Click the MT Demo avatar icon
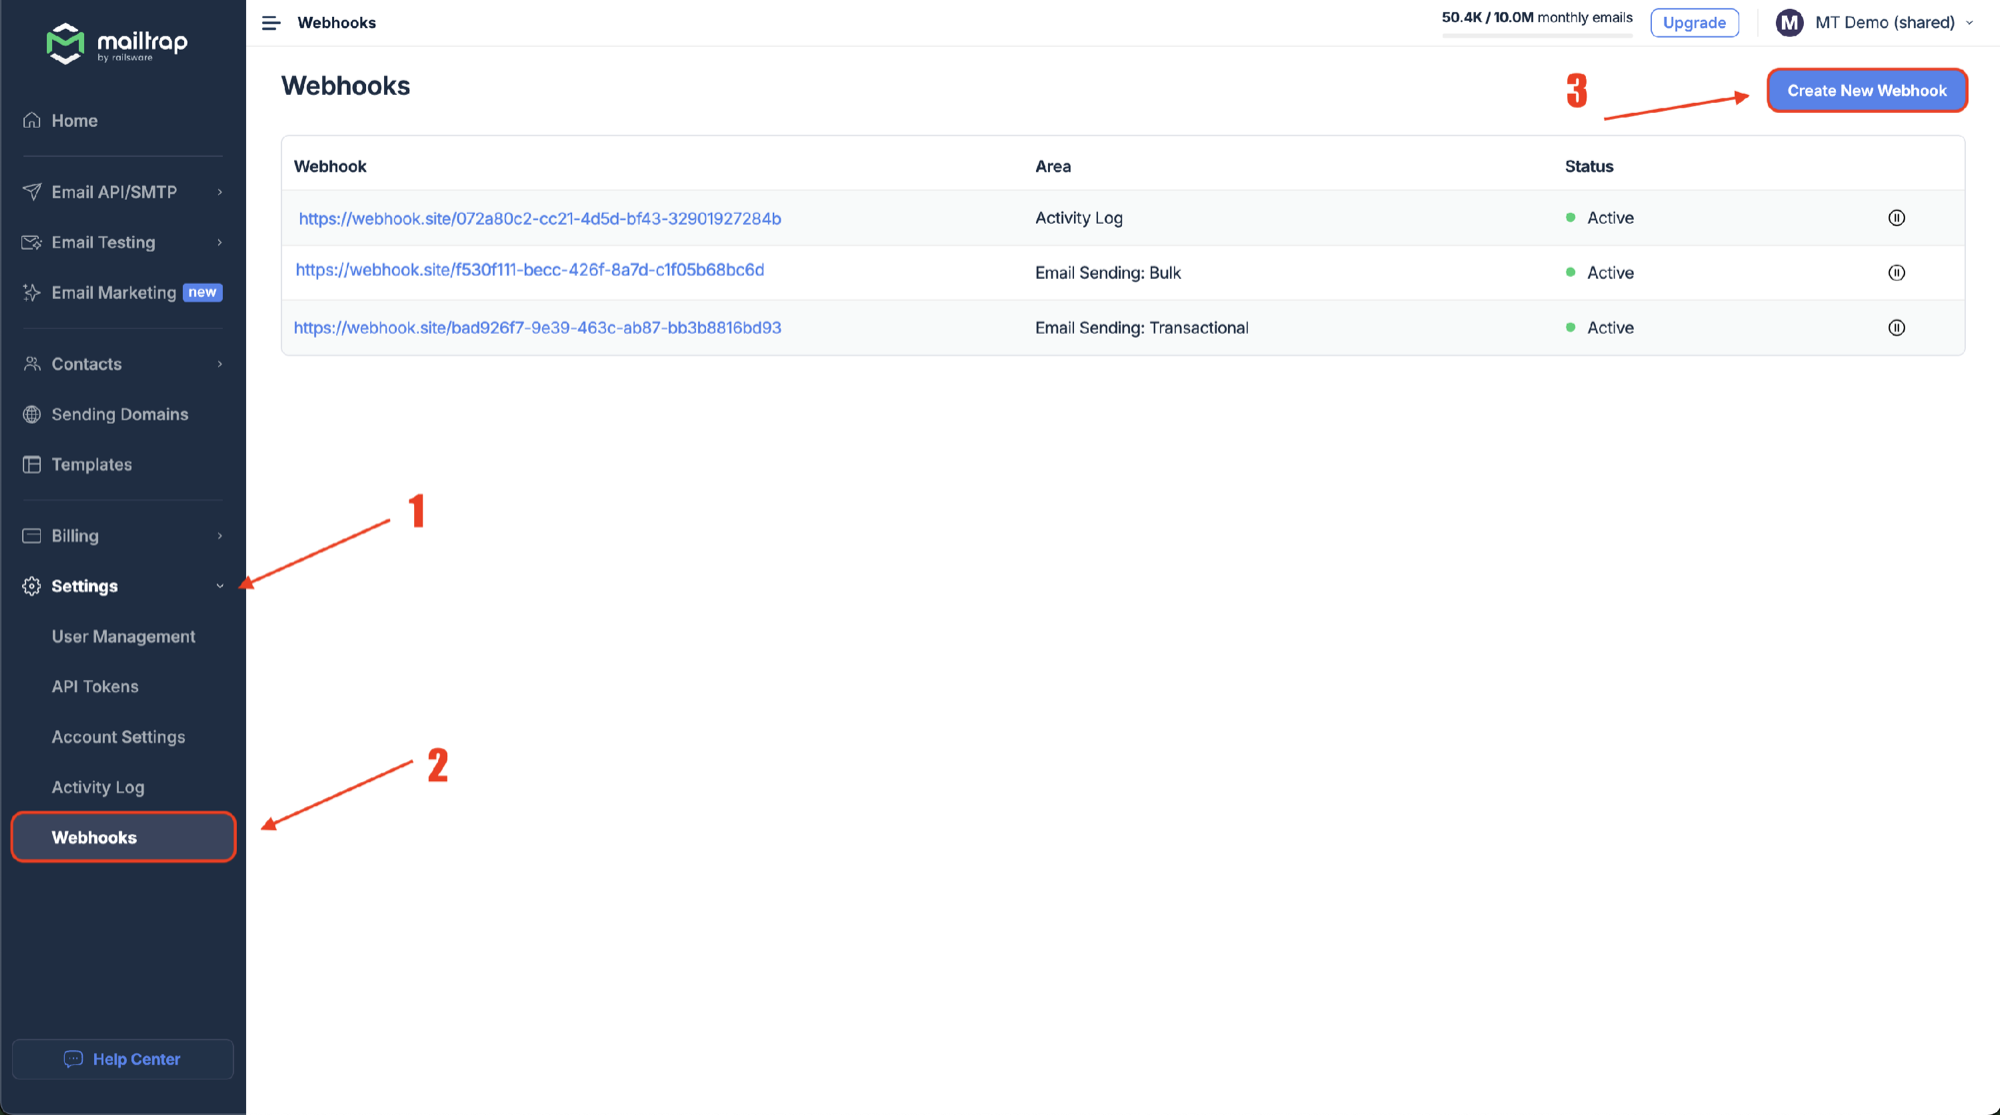The image size is (2000, 1115). (1789, 23)
